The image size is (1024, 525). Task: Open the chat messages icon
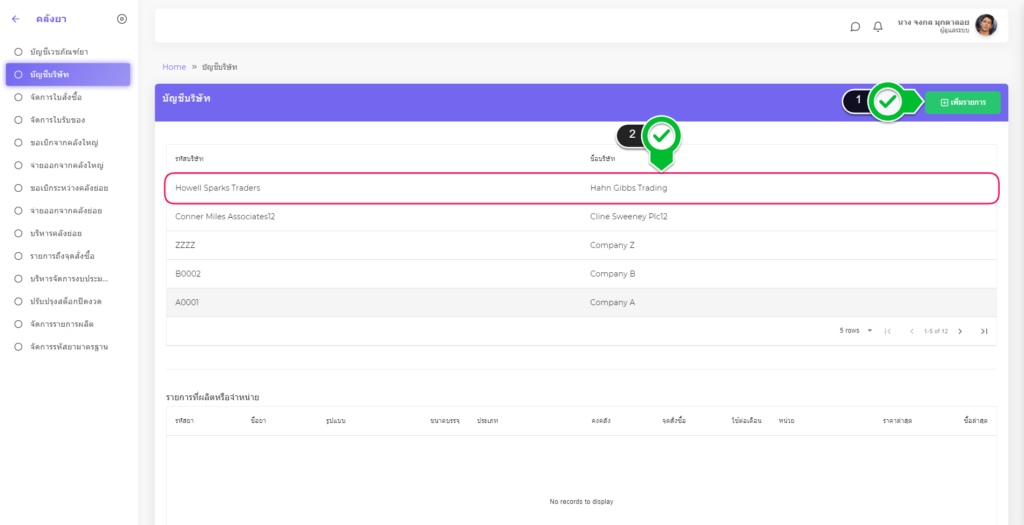click(855, 27)
